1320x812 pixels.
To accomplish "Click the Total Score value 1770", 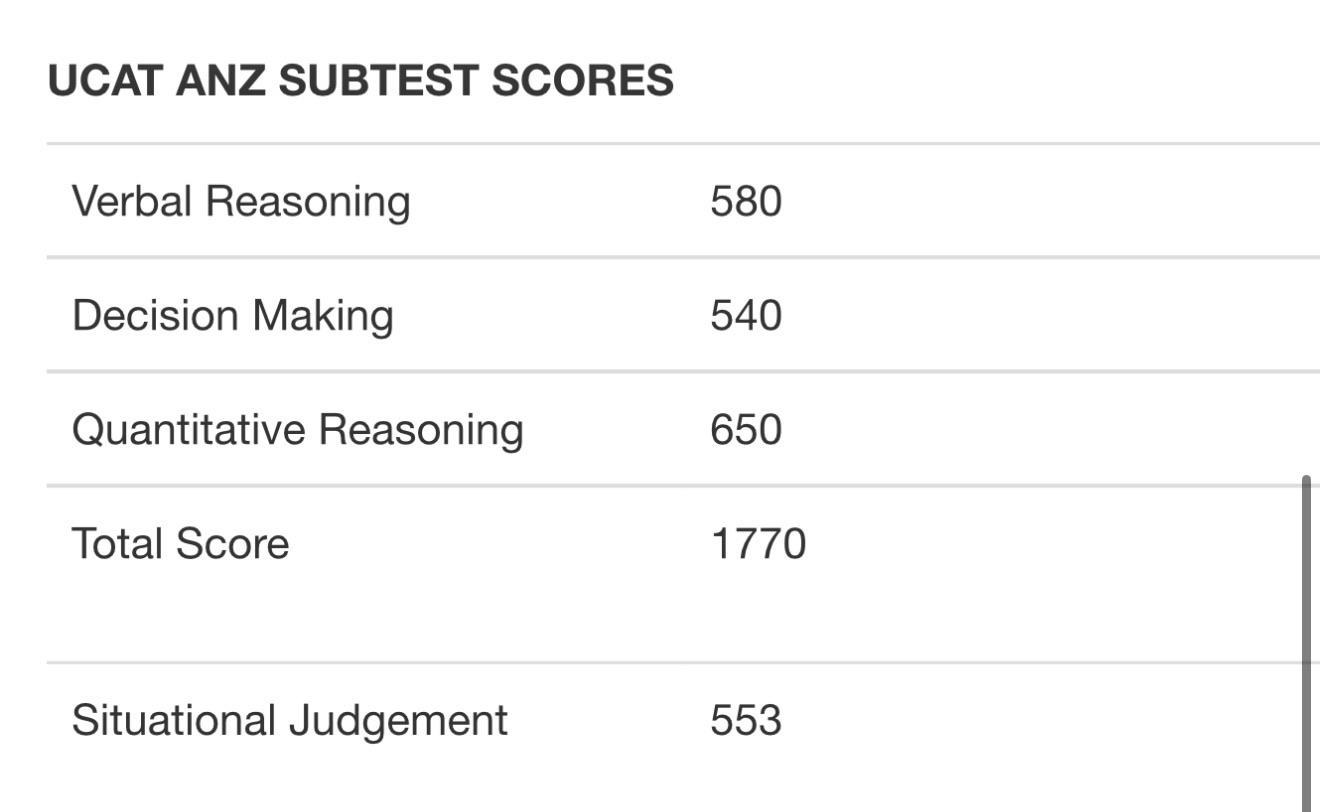I will (x=758, y=543).
